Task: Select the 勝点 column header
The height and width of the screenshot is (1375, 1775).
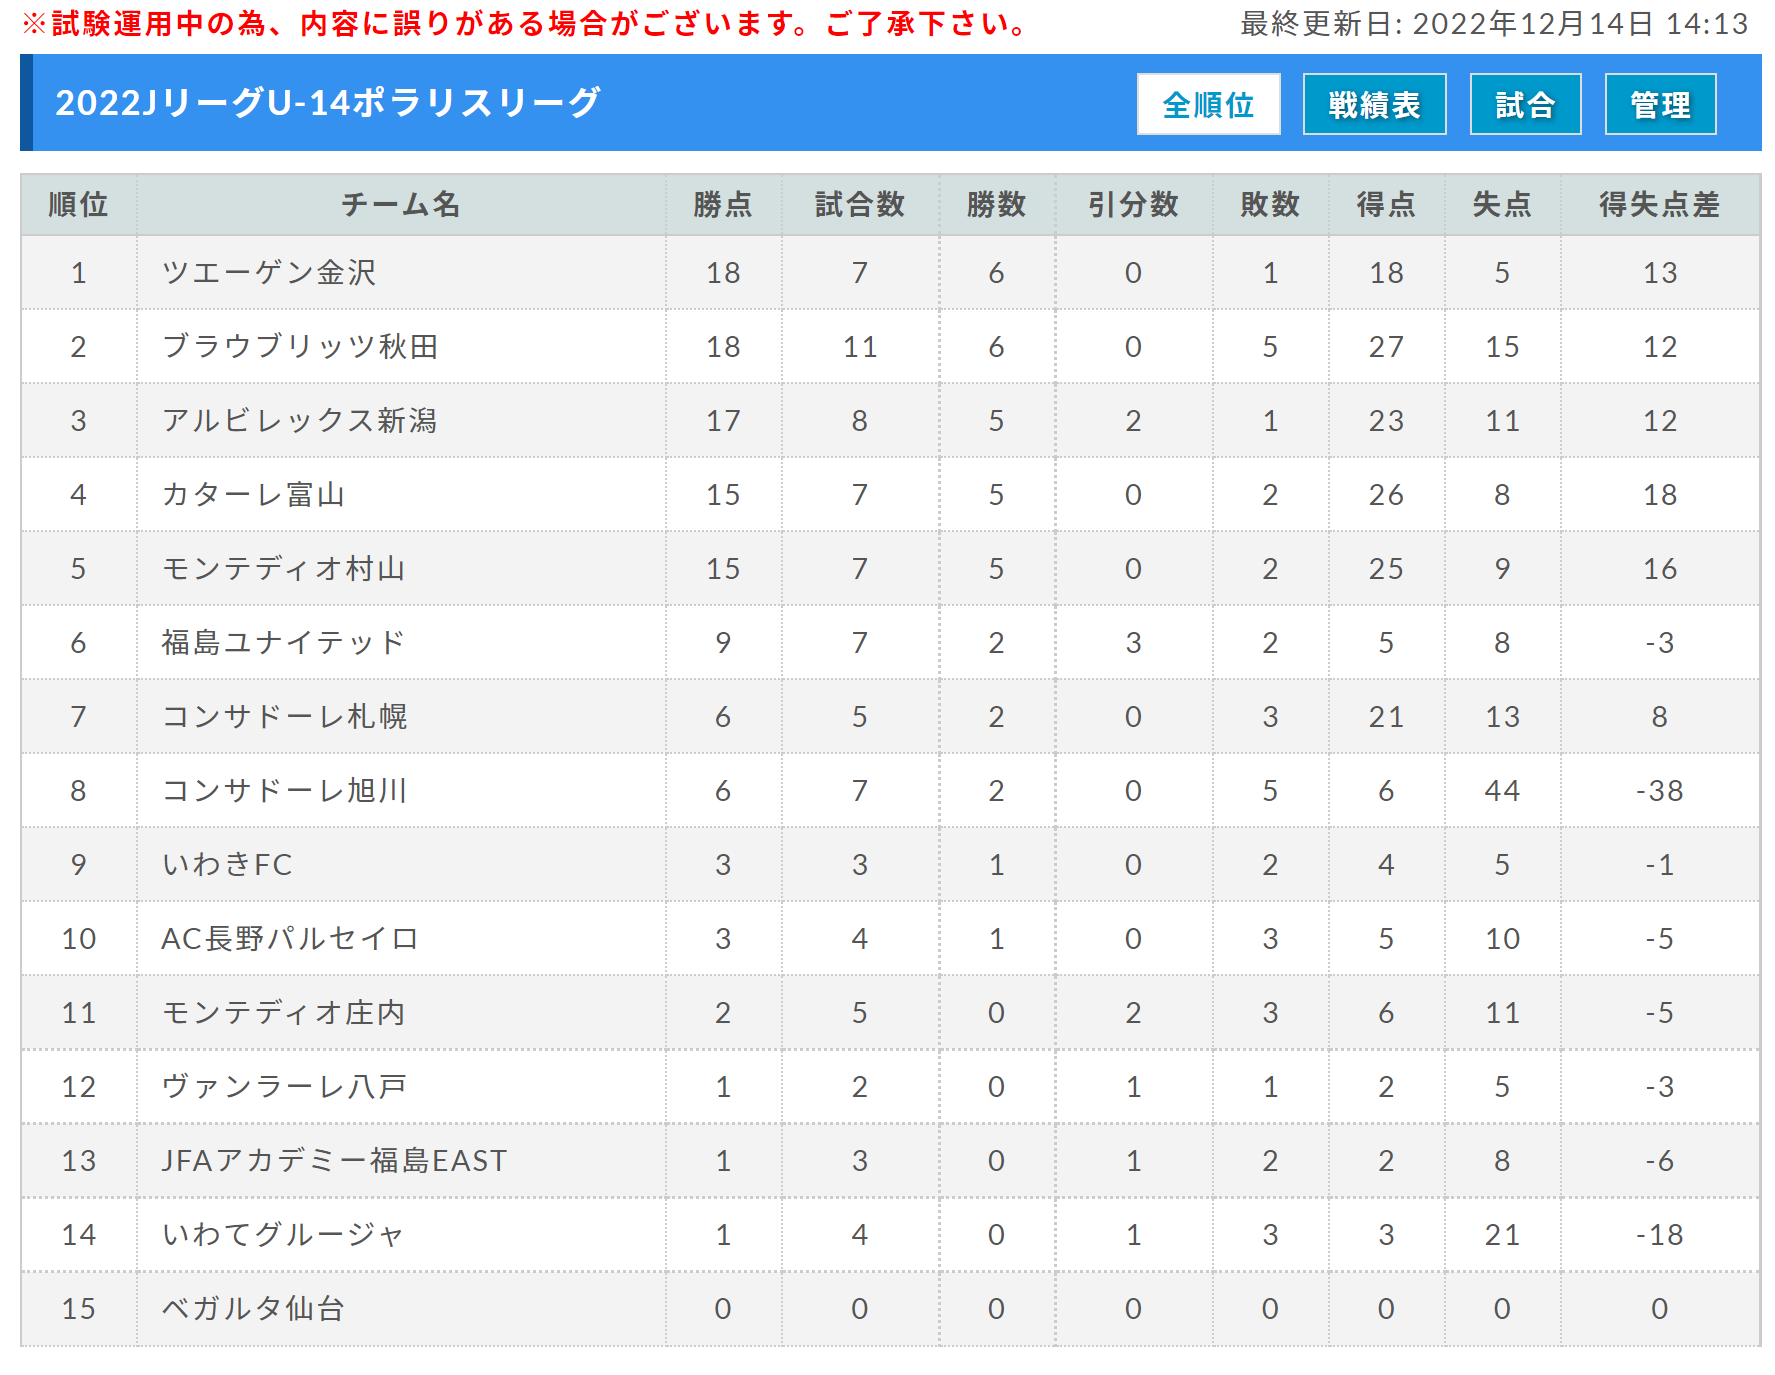Action: coord(723,205)
